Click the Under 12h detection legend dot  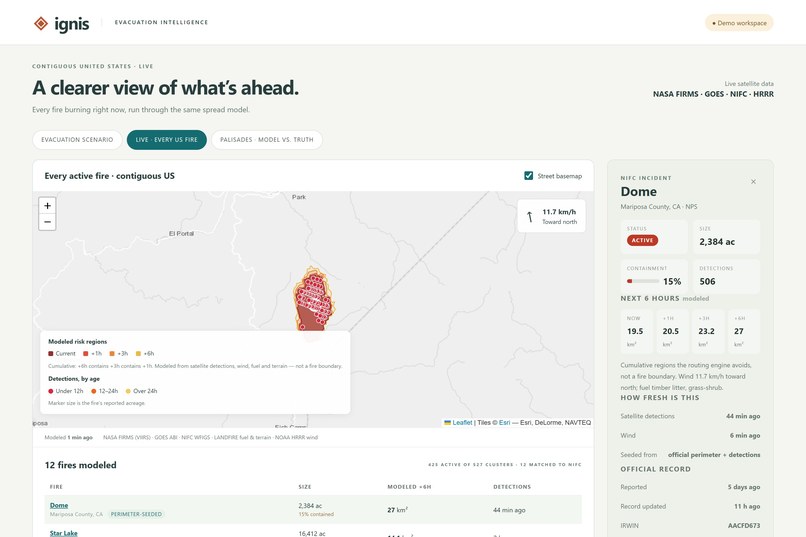click(x=51, y=391)
